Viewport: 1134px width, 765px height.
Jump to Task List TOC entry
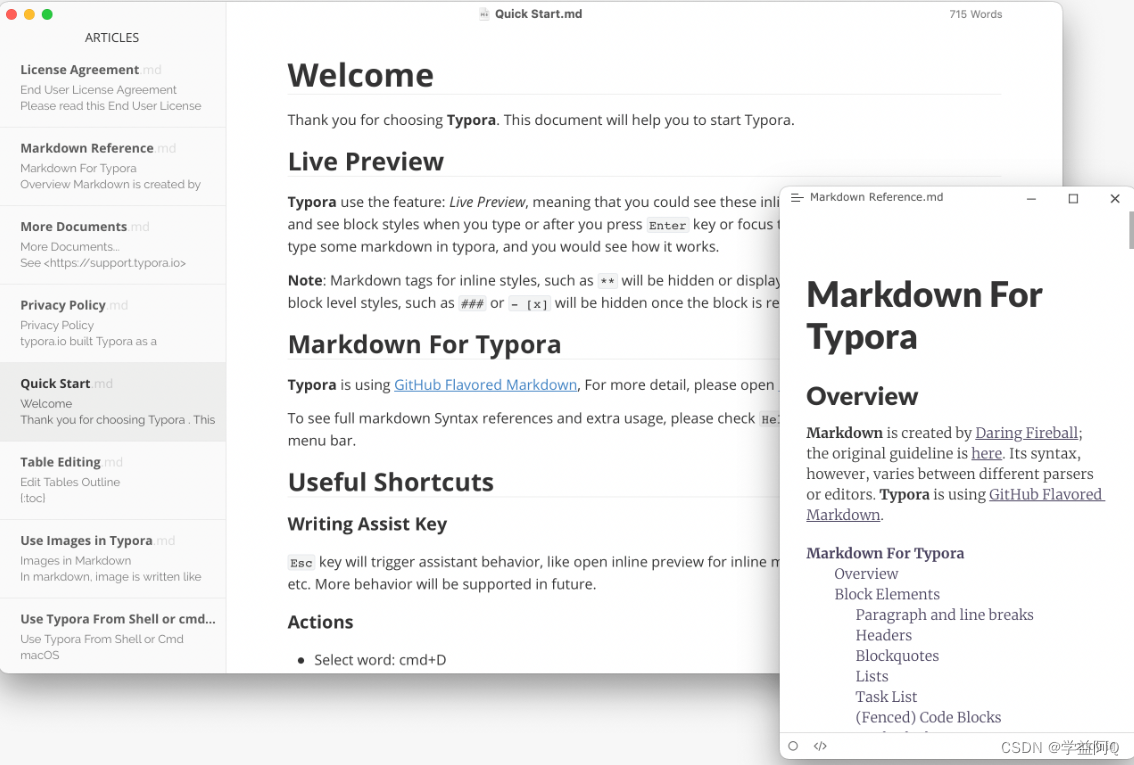[x=886, y=697]
